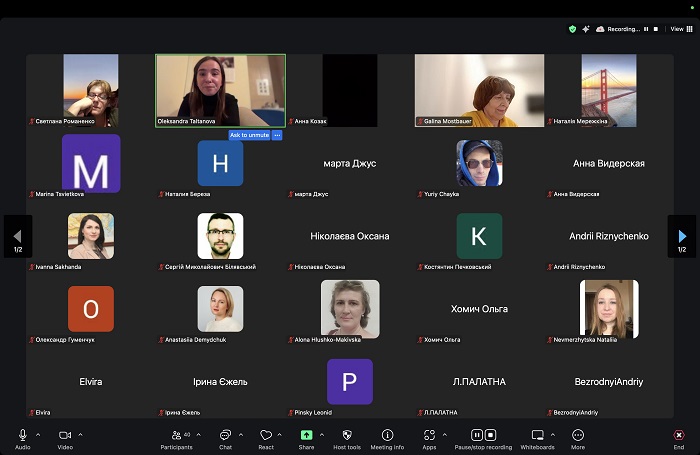Open the Chat panel

pyautogui.click(x=225, y=436)
